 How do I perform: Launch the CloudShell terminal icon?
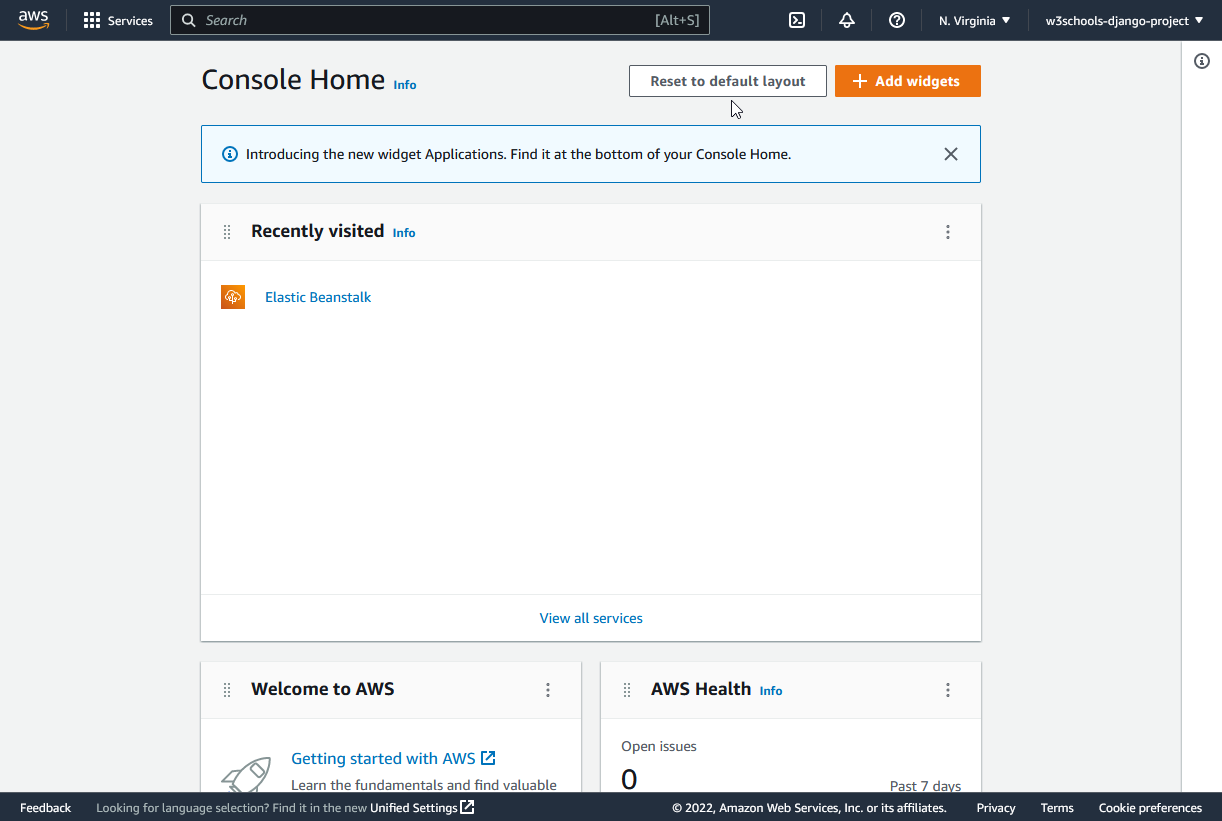click(797, 20)
